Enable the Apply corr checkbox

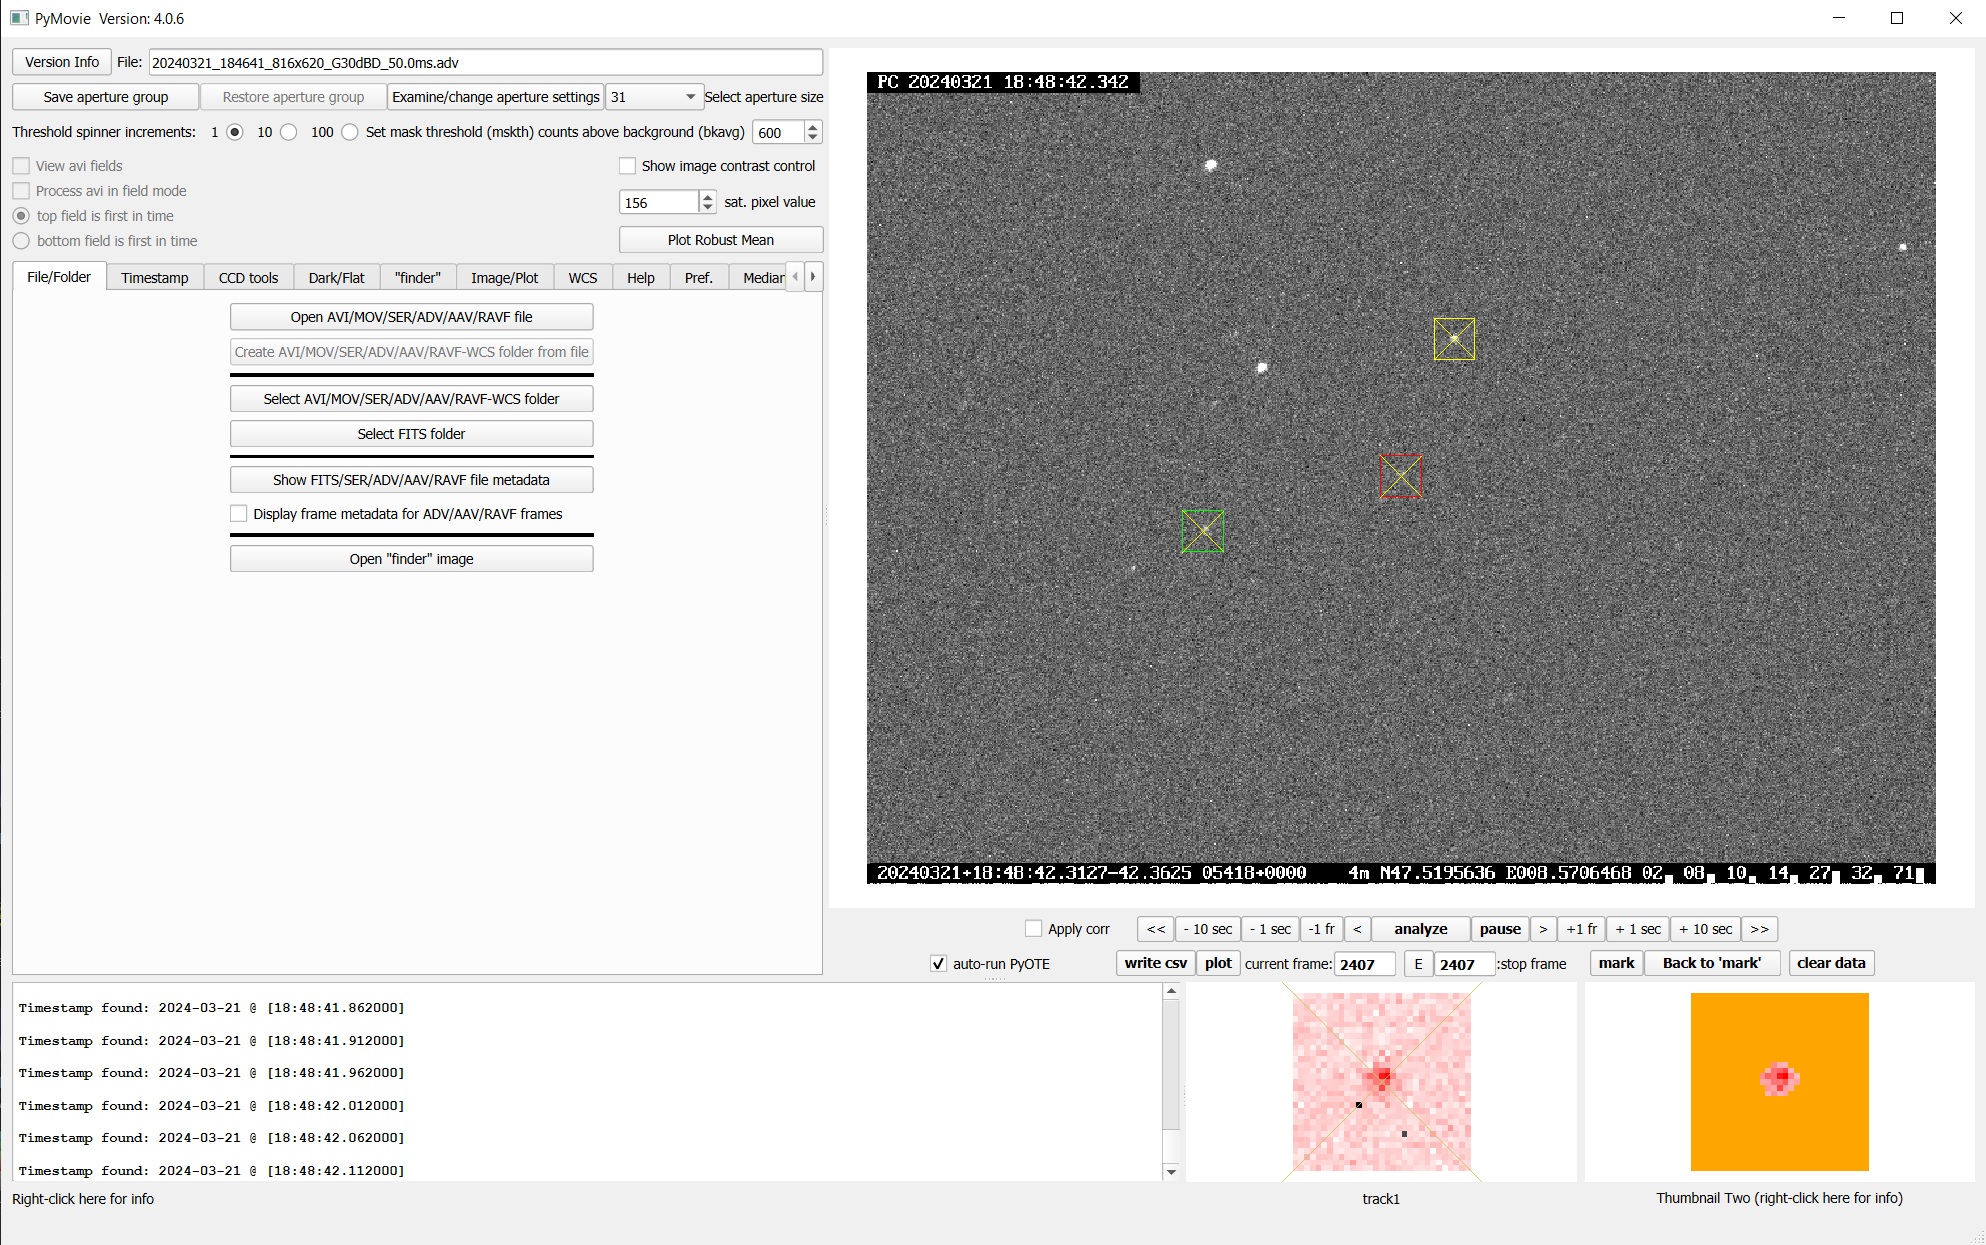(x=1034, y=929)
